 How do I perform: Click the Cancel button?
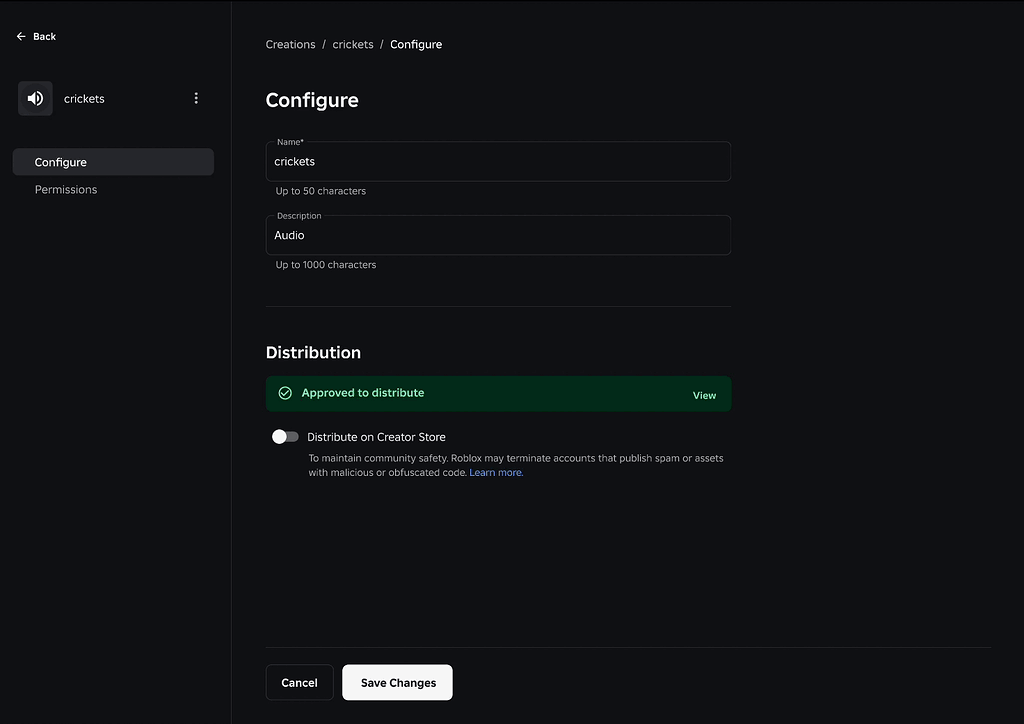[299, 682]
